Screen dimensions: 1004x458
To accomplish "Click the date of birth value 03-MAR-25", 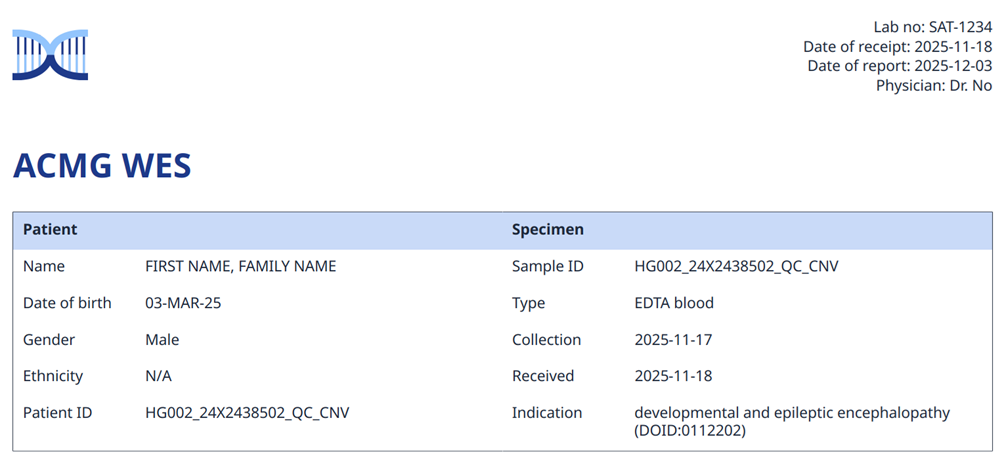I will point(183,303).
